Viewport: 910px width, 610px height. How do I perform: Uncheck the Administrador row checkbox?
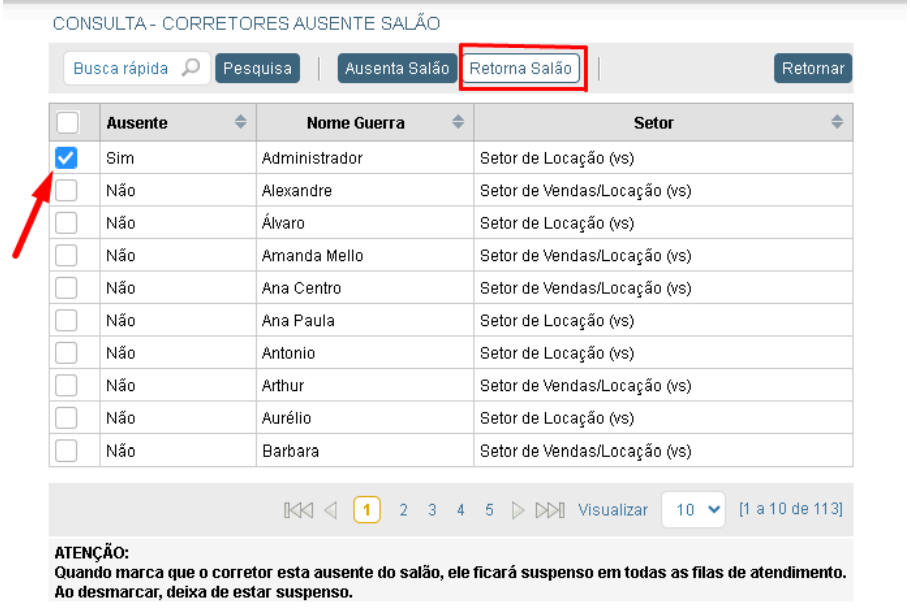(x=66, y=158)
